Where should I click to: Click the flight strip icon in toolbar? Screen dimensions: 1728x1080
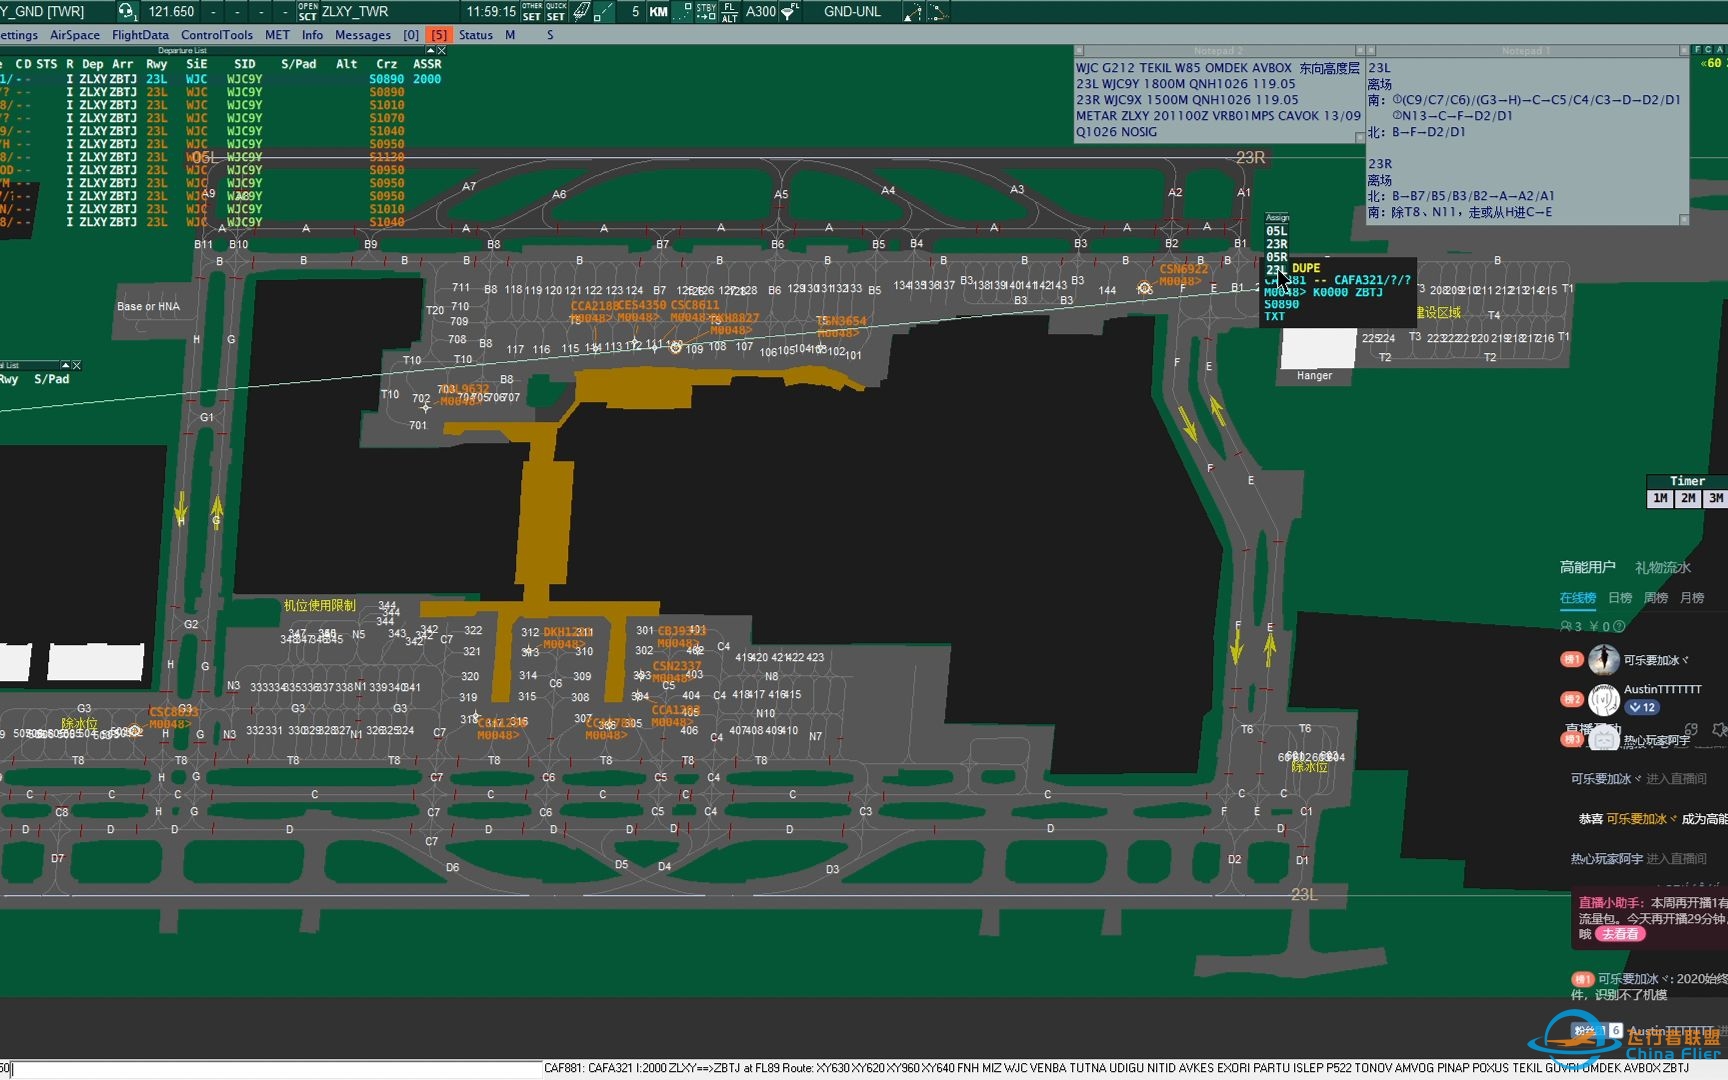point(581,11)
